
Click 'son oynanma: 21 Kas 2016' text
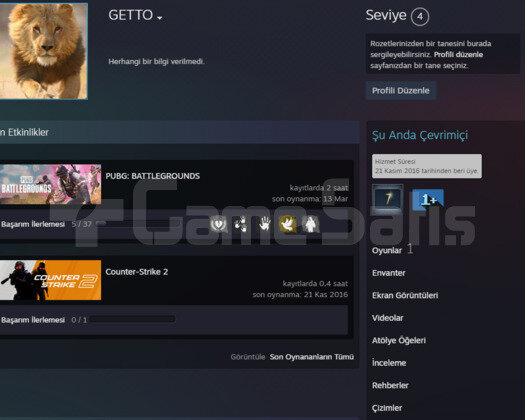(300, 295)
